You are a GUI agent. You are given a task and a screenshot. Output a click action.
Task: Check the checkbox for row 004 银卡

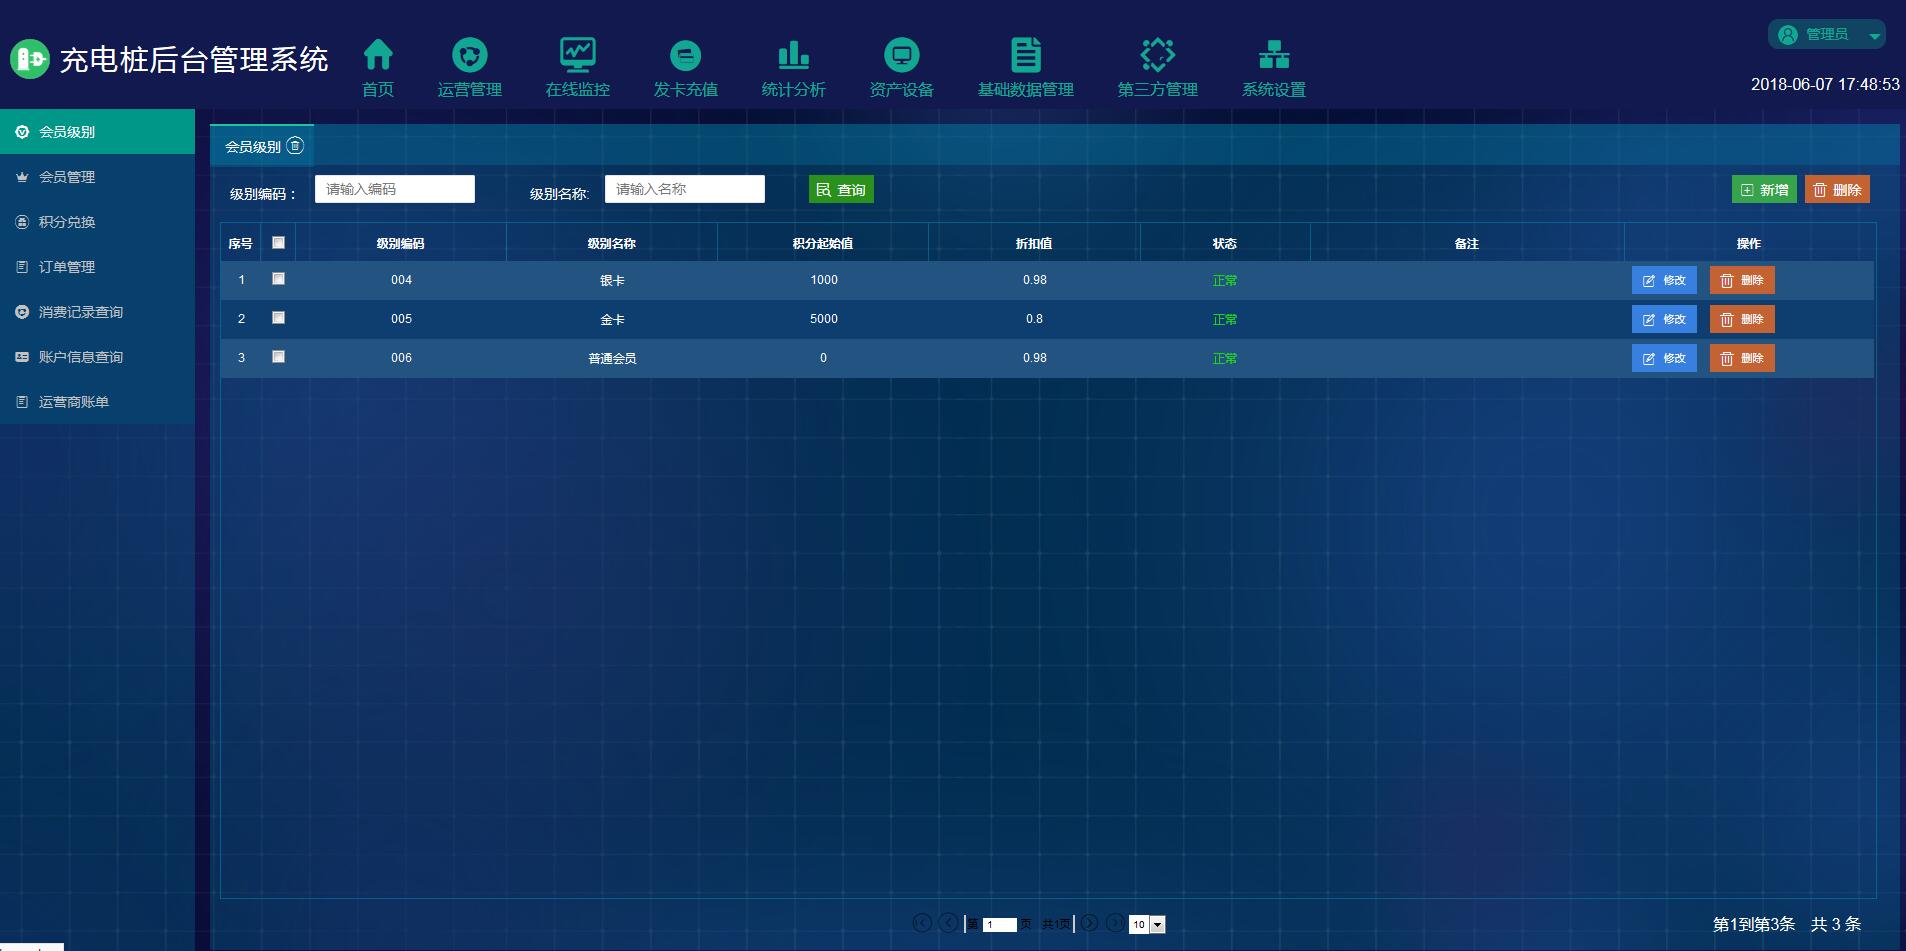coord(279,279)
